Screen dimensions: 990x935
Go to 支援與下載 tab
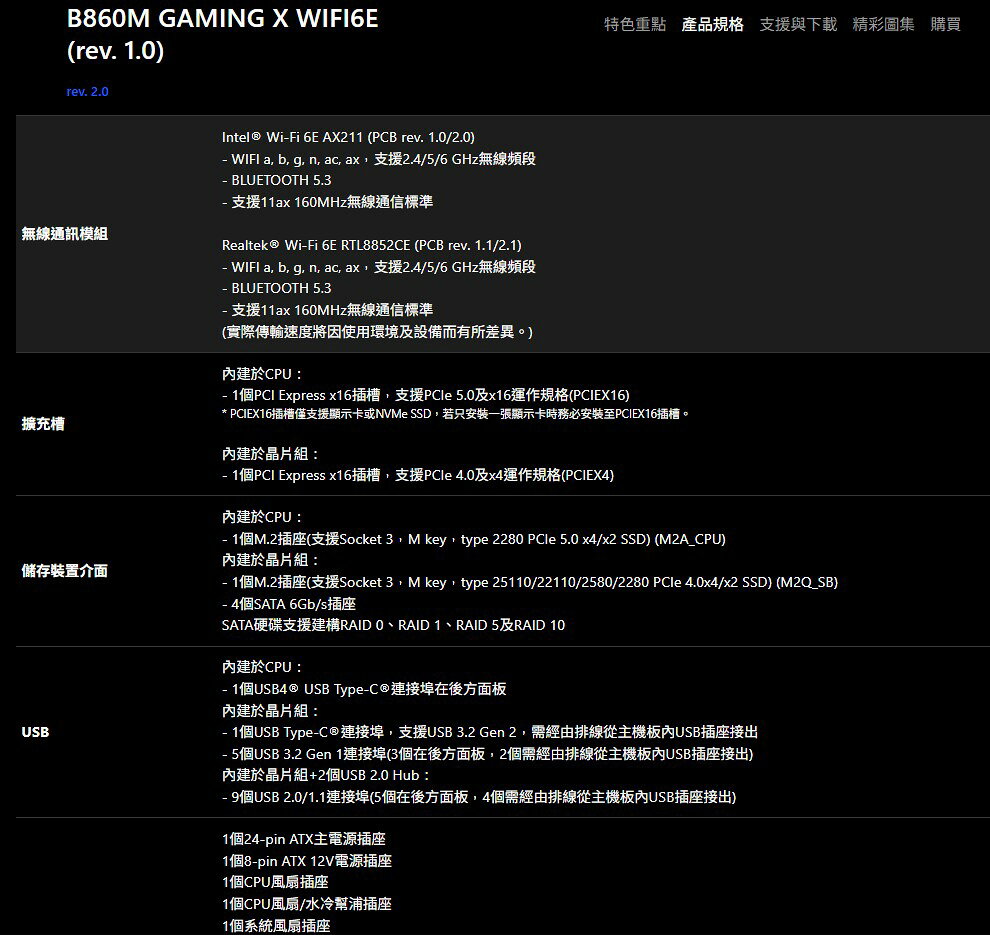click(798, 24)
